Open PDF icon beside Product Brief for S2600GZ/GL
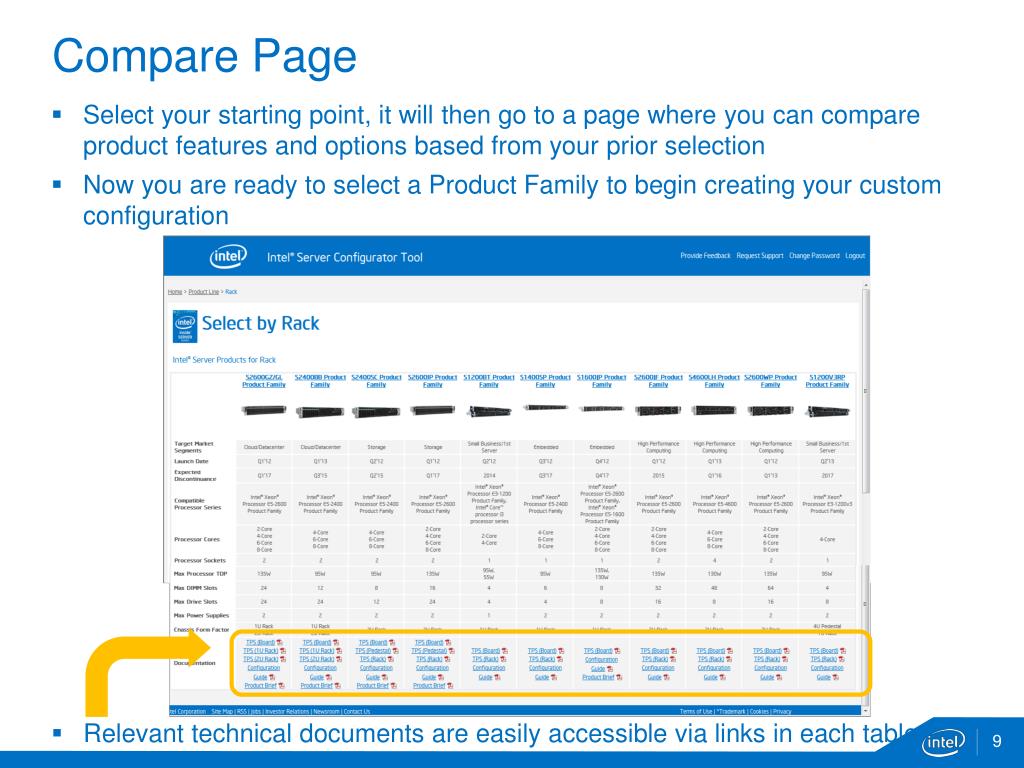The width and height of the screenshot is (1024, 768). coord(281,686)
